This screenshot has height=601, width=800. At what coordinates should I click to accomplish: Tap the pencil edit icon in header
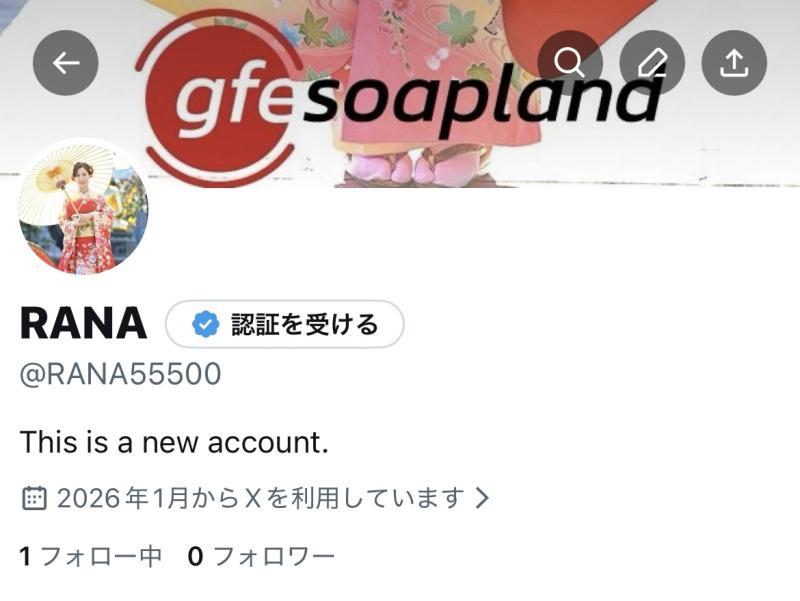click(x=652, y=63)
